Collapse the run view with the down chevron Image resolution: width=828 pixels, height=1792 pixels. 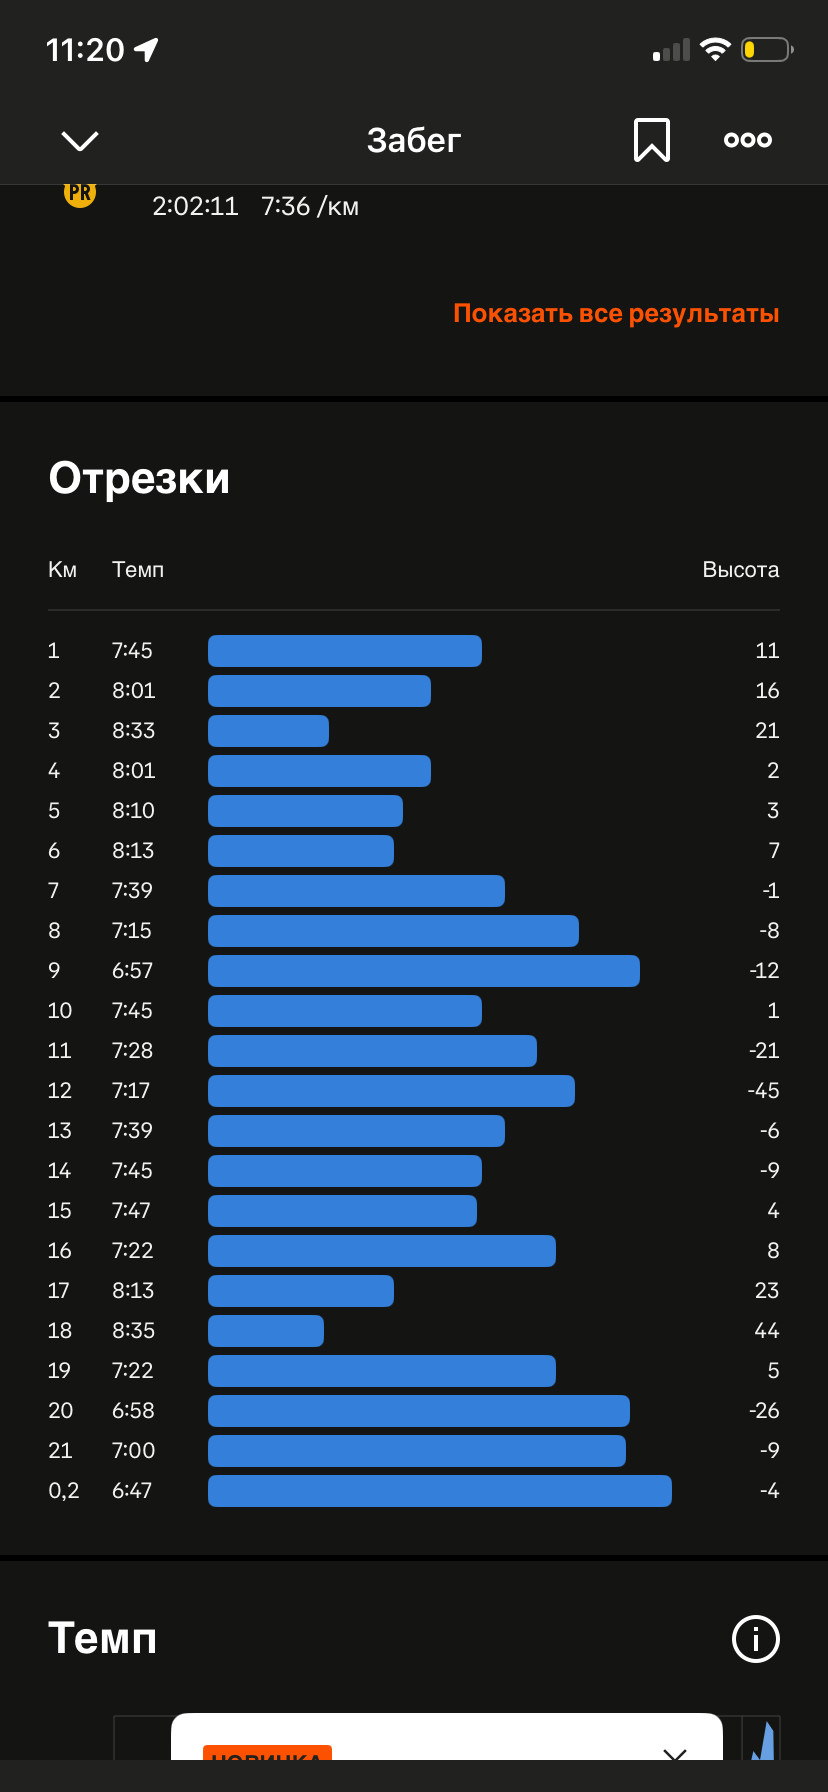pyautogui.click(x=80, y=141)
